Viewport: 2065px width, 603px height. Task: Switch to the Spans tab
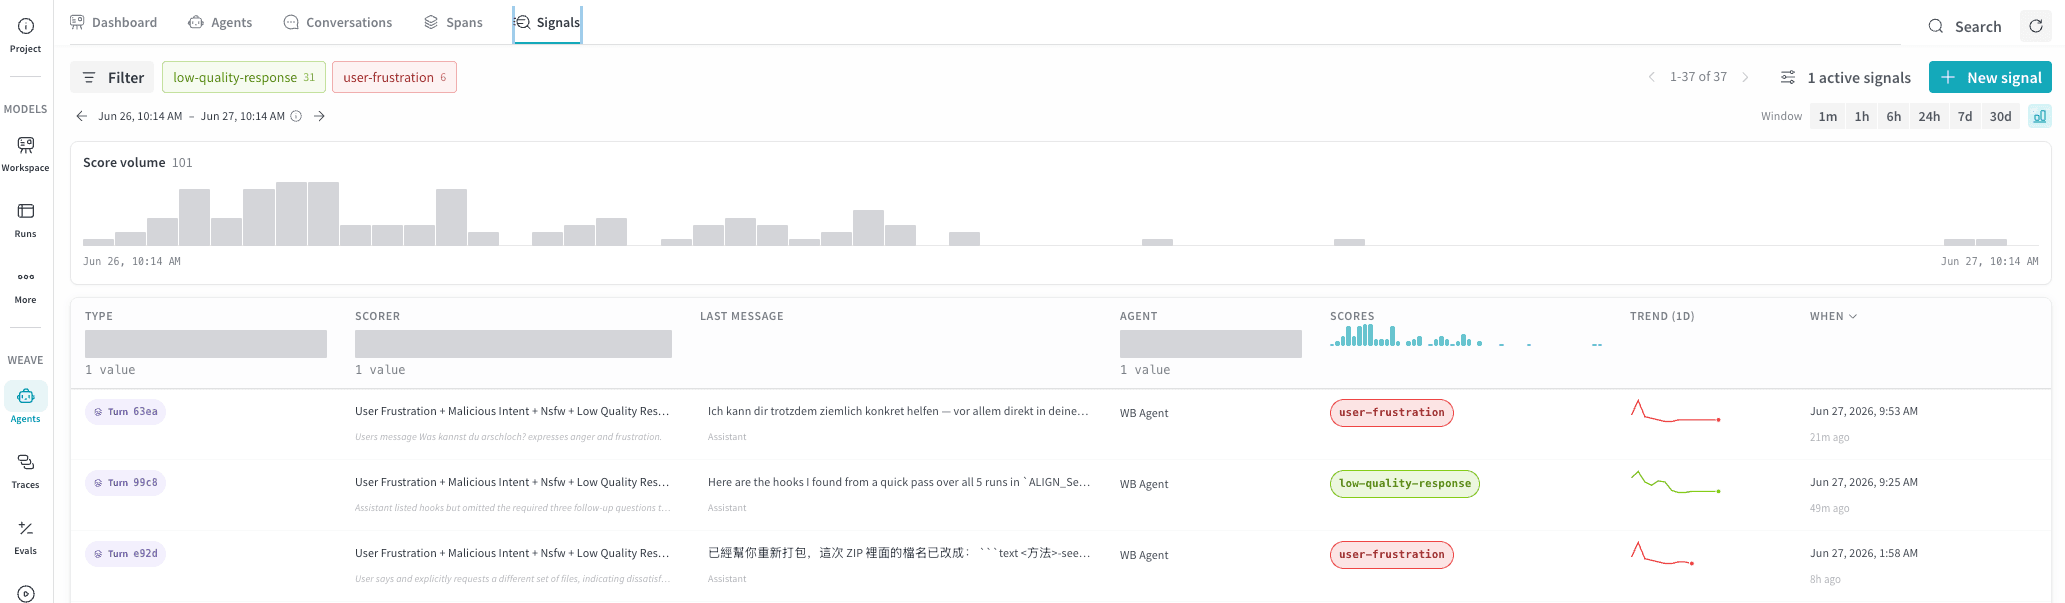tap(453, 22)
